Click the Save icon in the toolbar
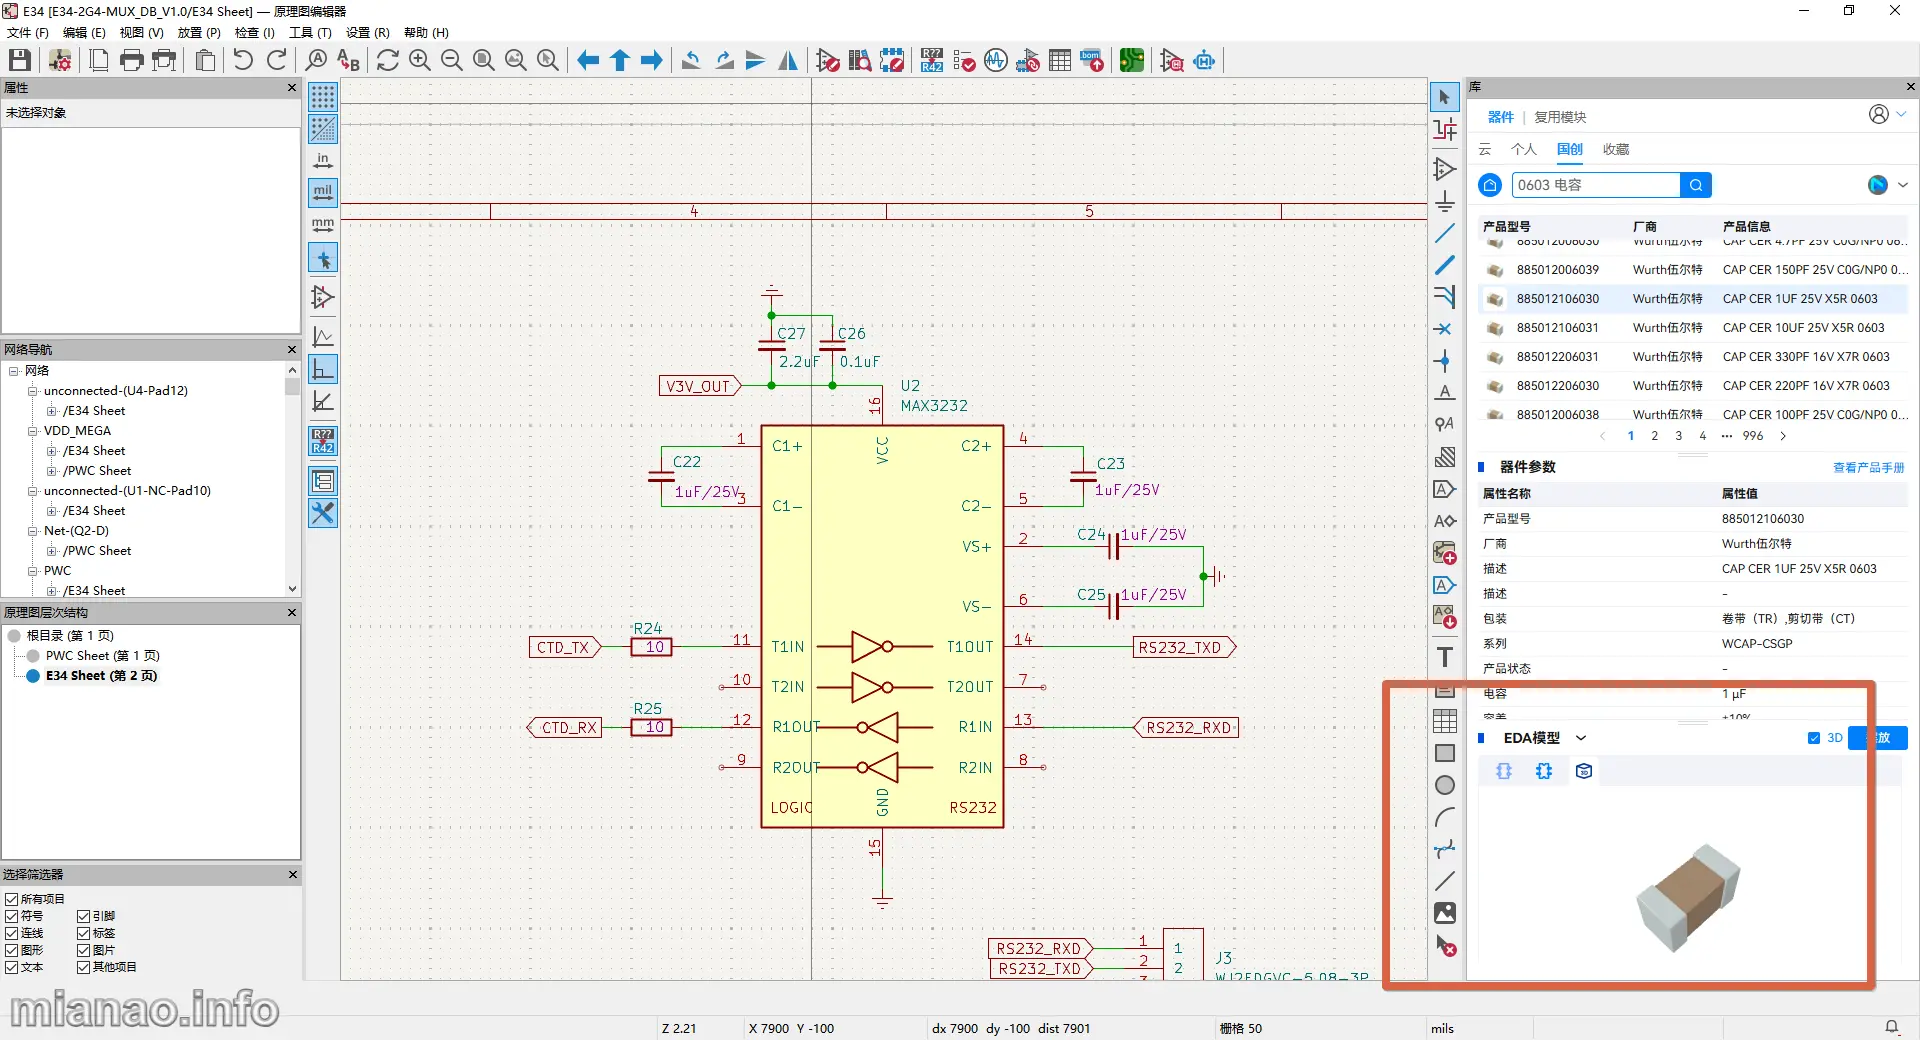 (20, 61)
